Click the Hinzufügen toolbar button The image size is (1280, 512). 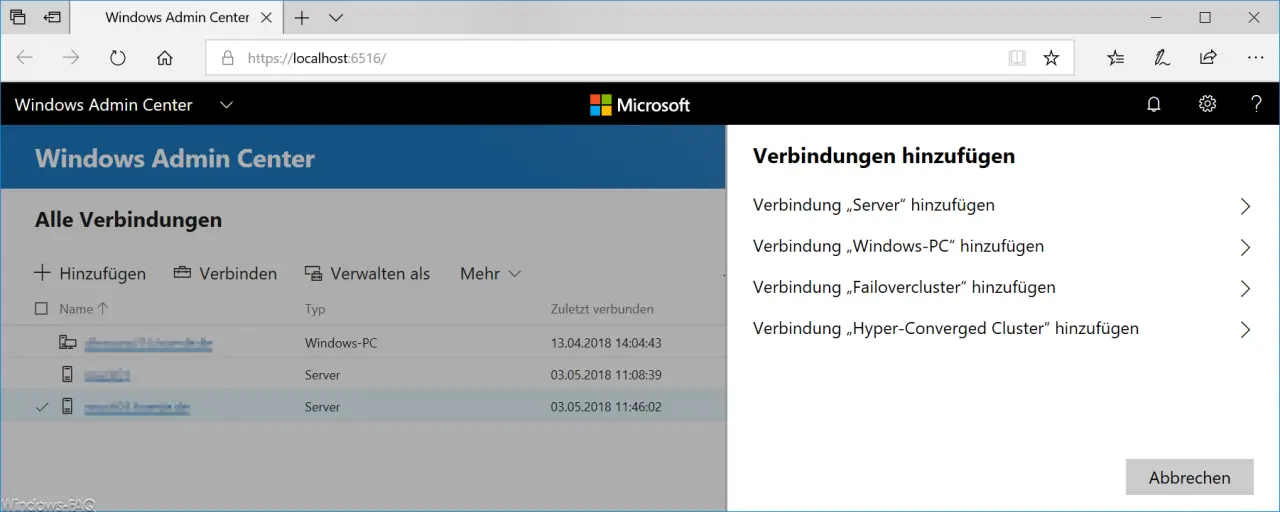pyautogui.click(x=90, y=273)
